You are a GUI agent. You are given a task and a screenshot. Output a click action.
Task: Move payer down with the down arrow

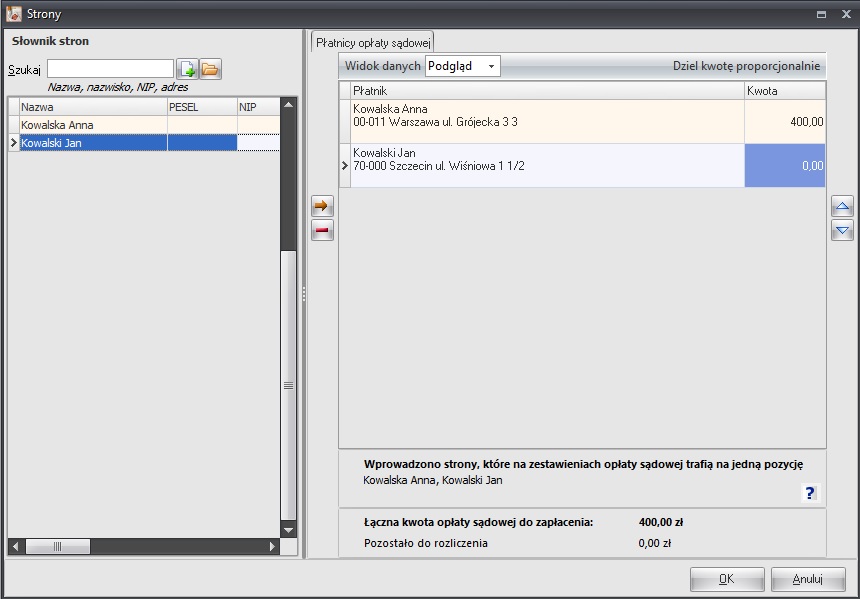tap(842, 231)
